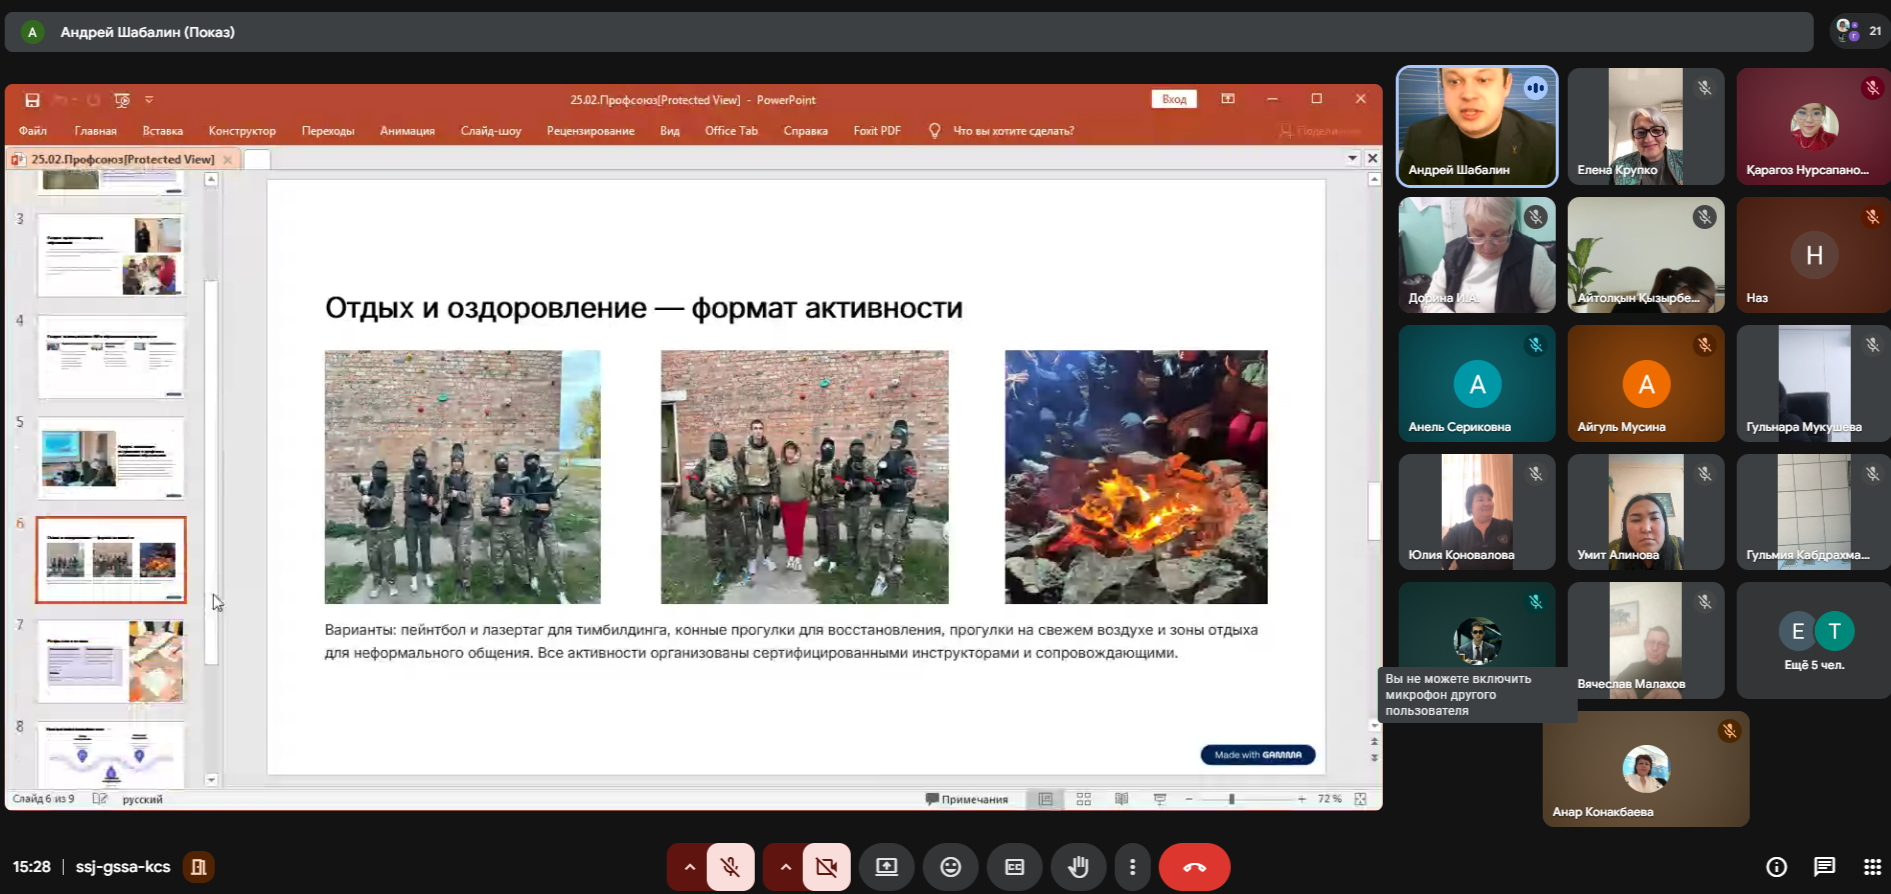Click the Вход sign-in button
The height and width of the screenshot is (894, 1891).
click(x=1174, y=99)
